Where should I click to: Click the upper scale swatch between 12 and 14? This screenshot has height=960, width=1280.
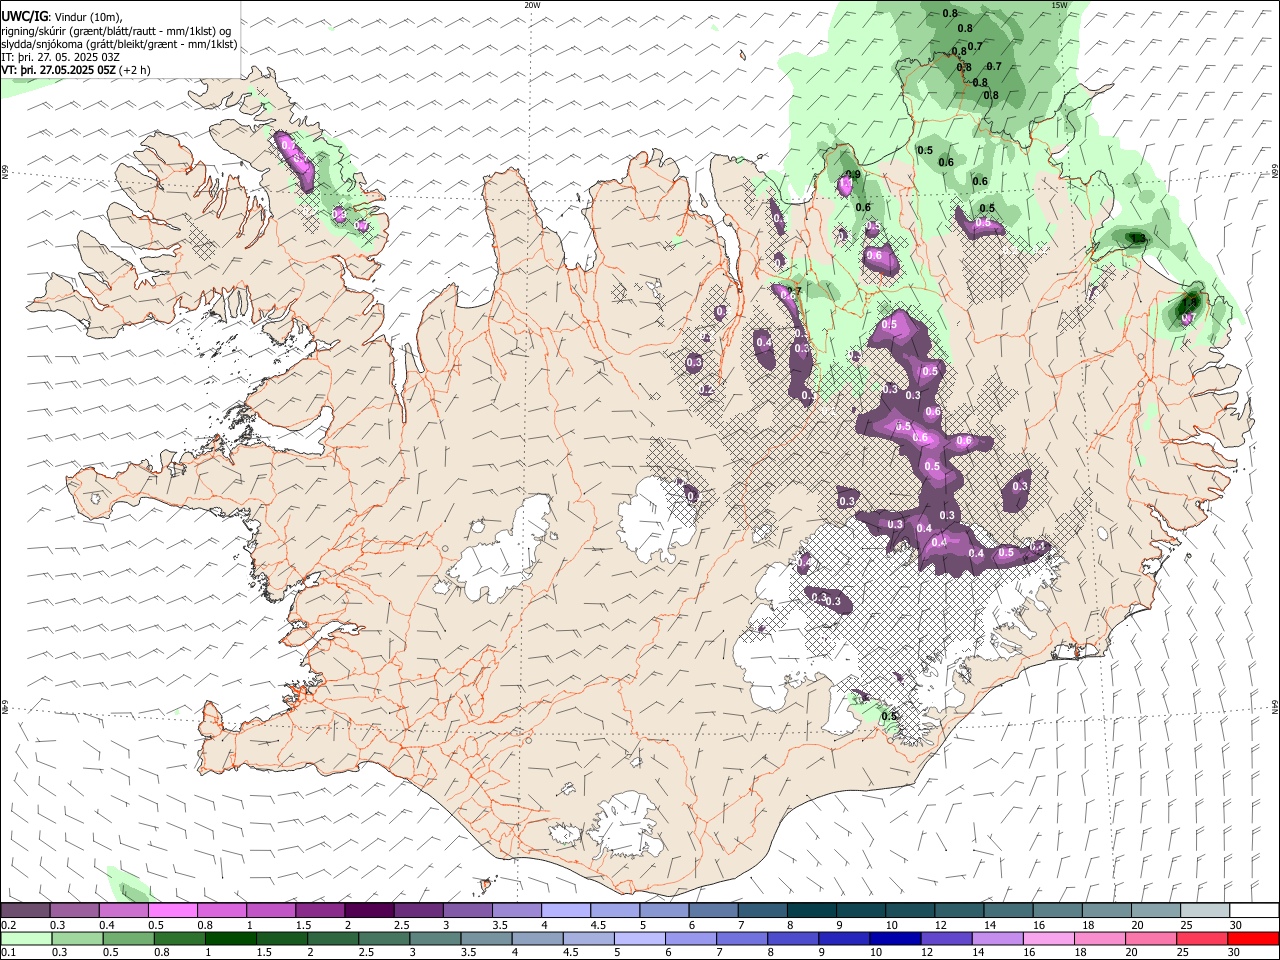pyautogui.click(x=959, y=911)
